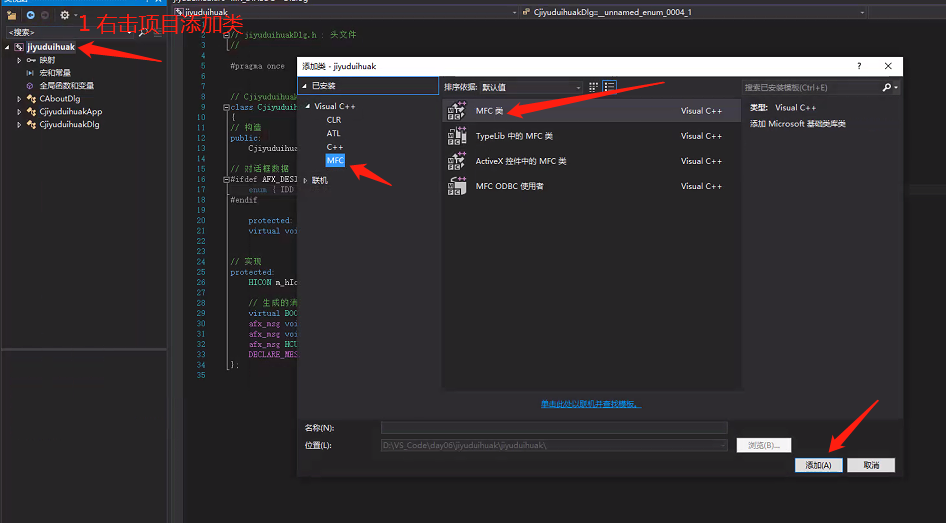Collapse the Visual C++ category
The image size is (946, 523).
[x=308, y=106]
